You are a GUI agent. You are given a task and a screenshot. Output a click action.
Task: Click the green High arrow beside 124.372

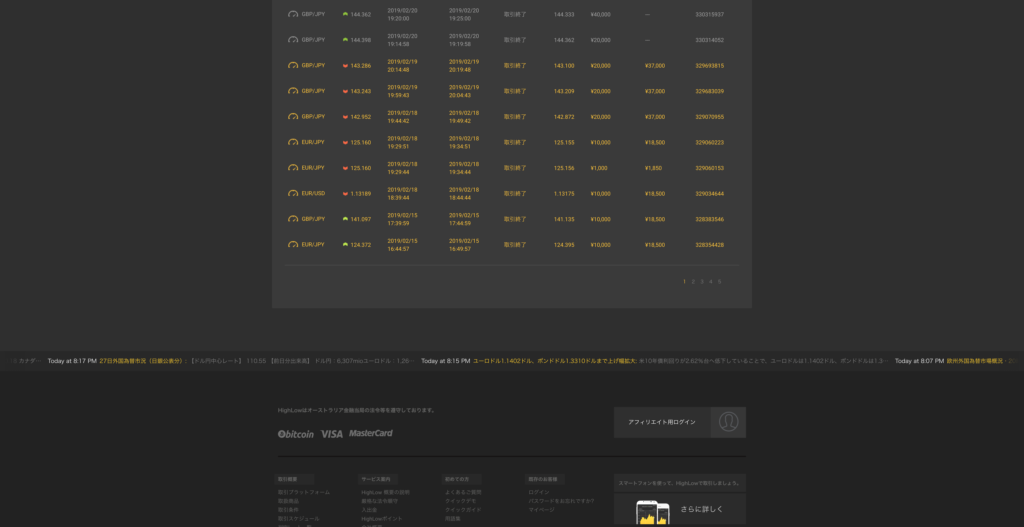coord(345,244)
